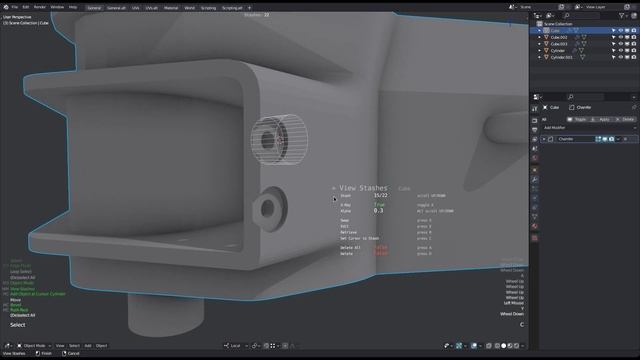Viewport: 640px width, 360px height.
Task: Toggle Cylinder.001 viewport monitor icon
Action: tap(627, 57)
